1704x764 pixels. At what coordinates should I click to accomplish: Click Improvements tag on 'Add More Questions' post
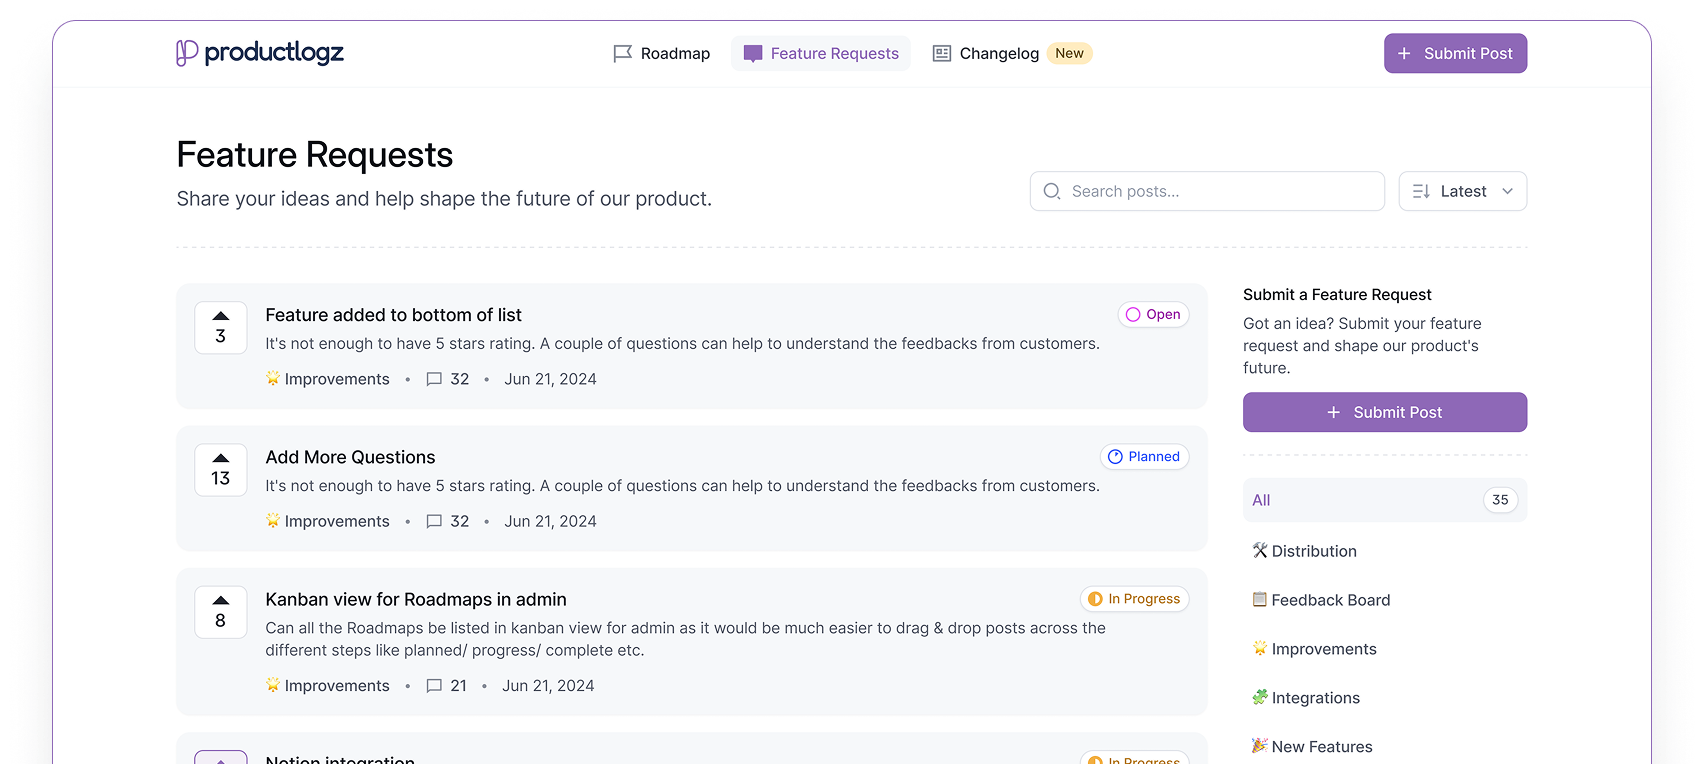328,521
